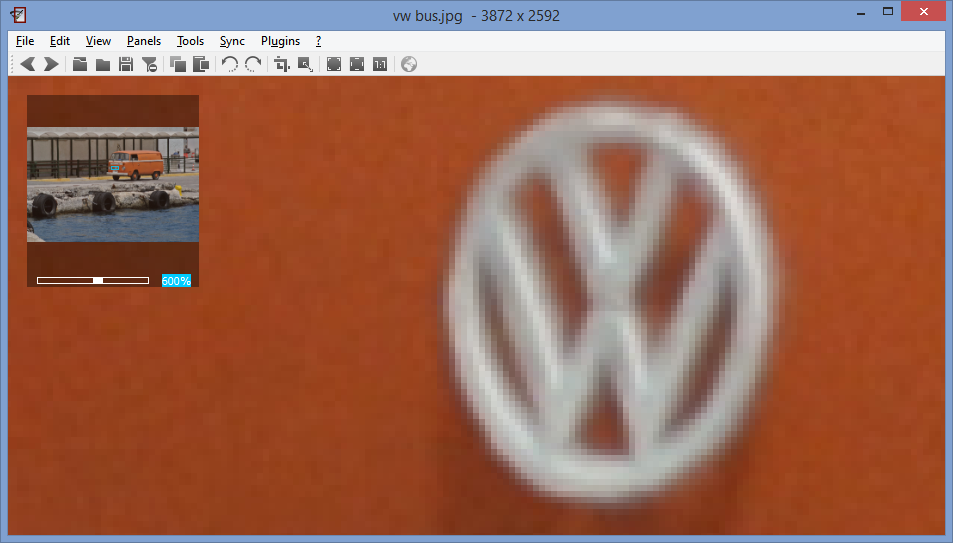The height and width of the screenshot is (543, 953).
Task: Minimize the vw bus.jpg window
Action: pos(861,12)
